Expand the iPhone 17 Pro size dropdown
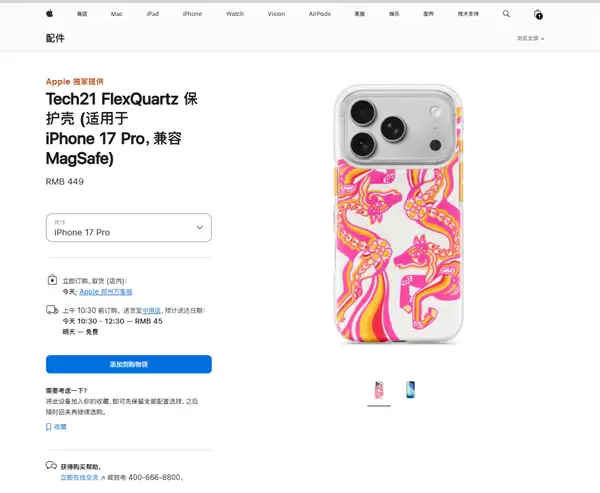Image resolution: width=600 pixels, height=493 pixels. click(128, 227)
